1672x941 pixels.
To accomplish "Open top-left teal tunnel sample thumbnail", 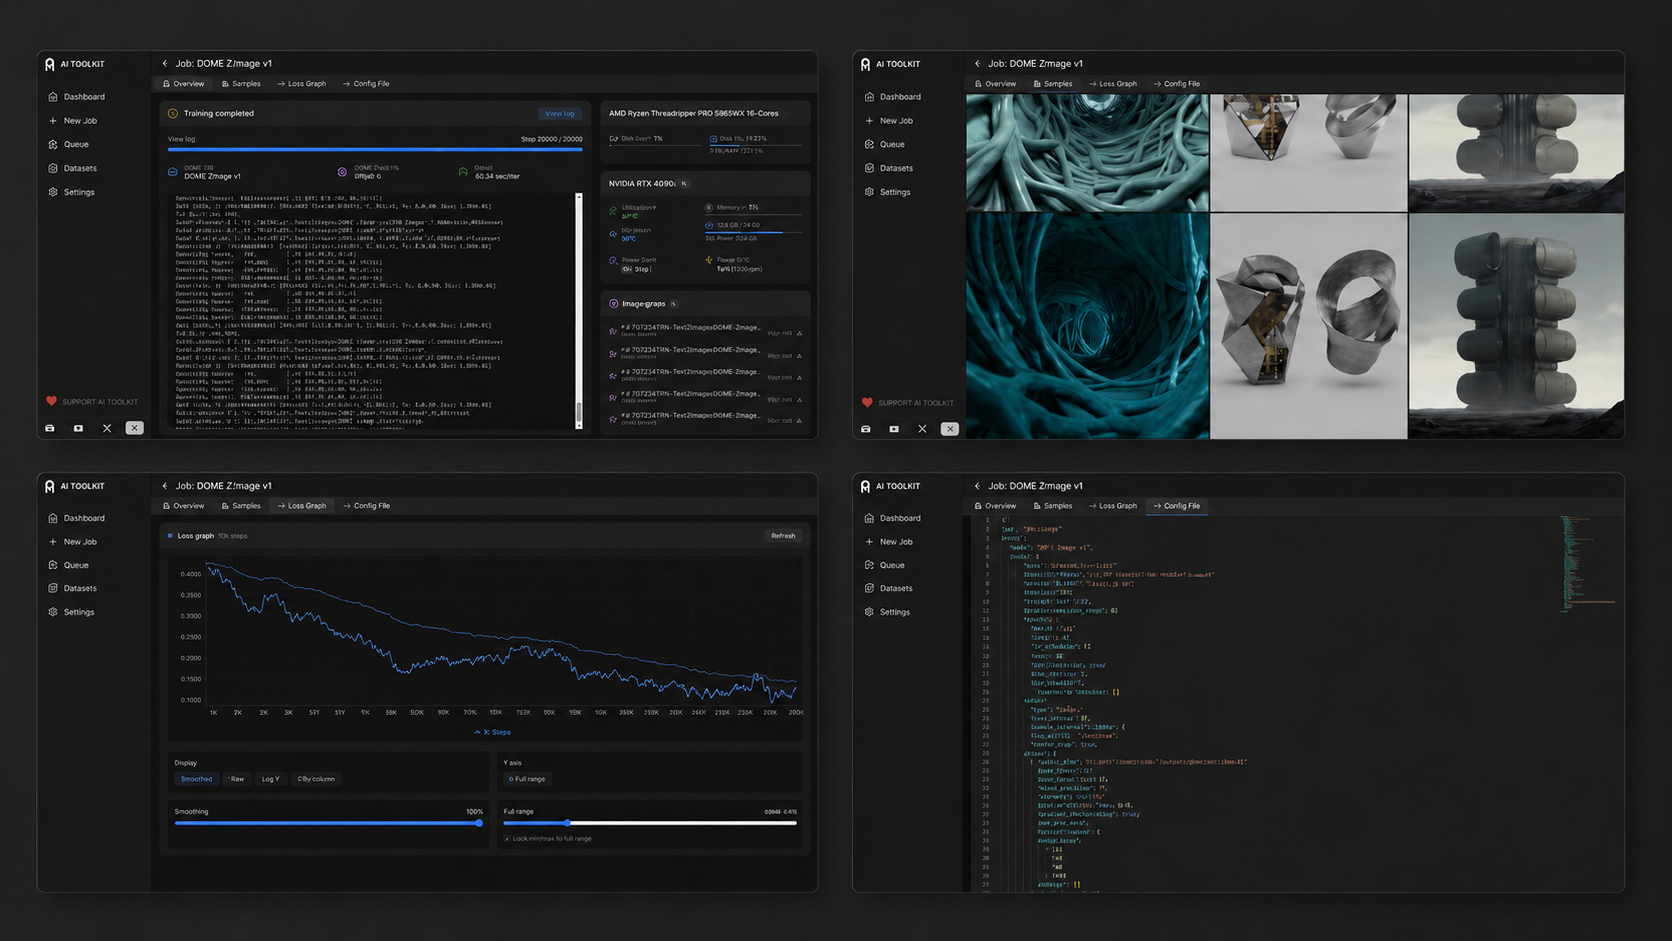I will click(1087, 153).
